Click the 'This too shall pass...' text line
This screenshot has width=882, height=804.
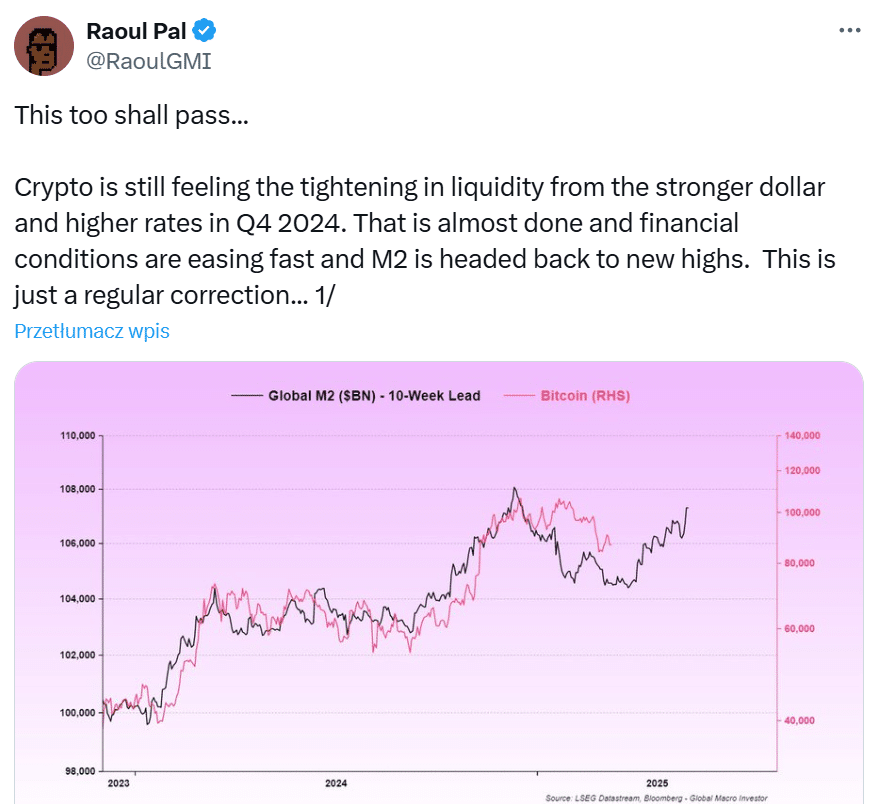point(132,115)
